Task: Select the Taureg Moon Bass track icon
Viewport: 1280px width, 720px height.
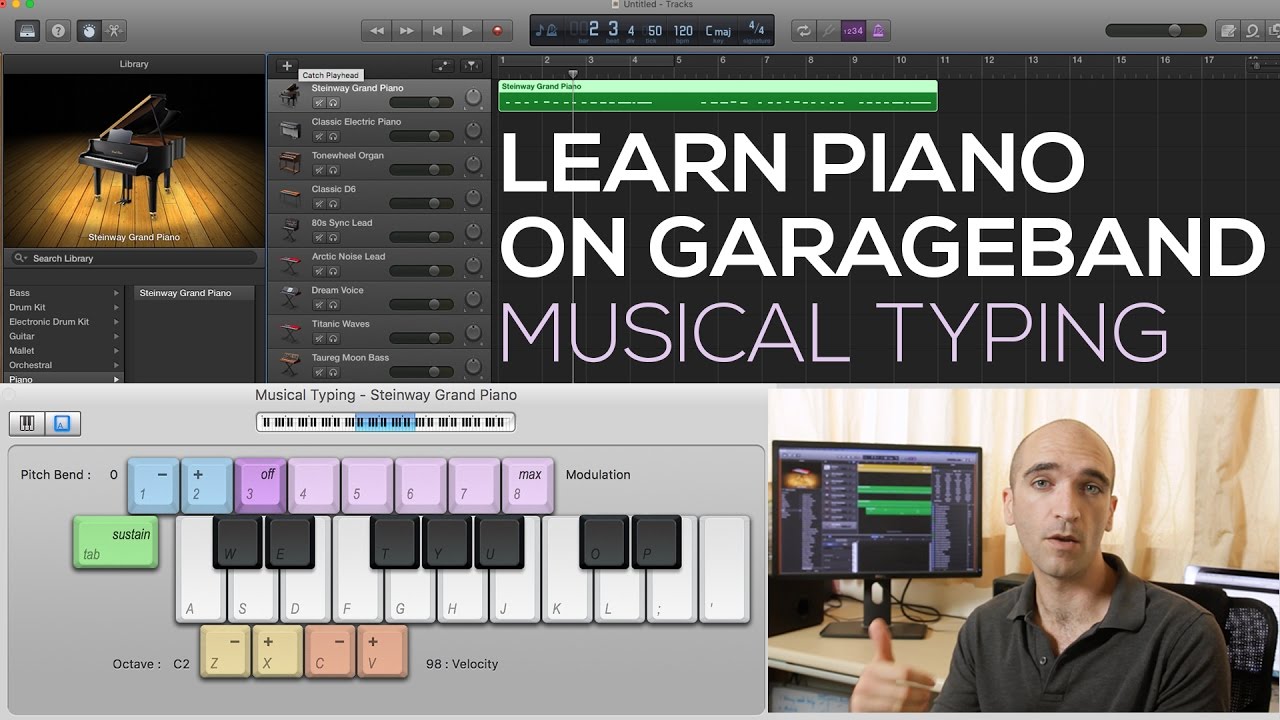Action: [290, 365]
